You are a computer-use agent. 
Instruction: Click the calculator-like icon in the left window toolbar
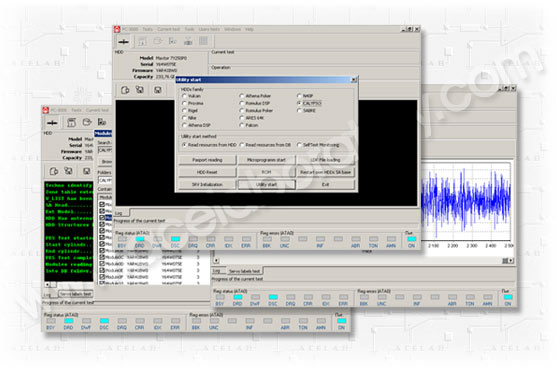pos(72,122)
